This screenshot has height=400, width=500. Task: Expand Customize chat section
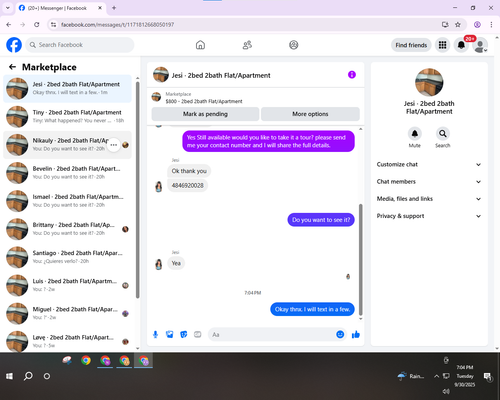coord(429,164)
